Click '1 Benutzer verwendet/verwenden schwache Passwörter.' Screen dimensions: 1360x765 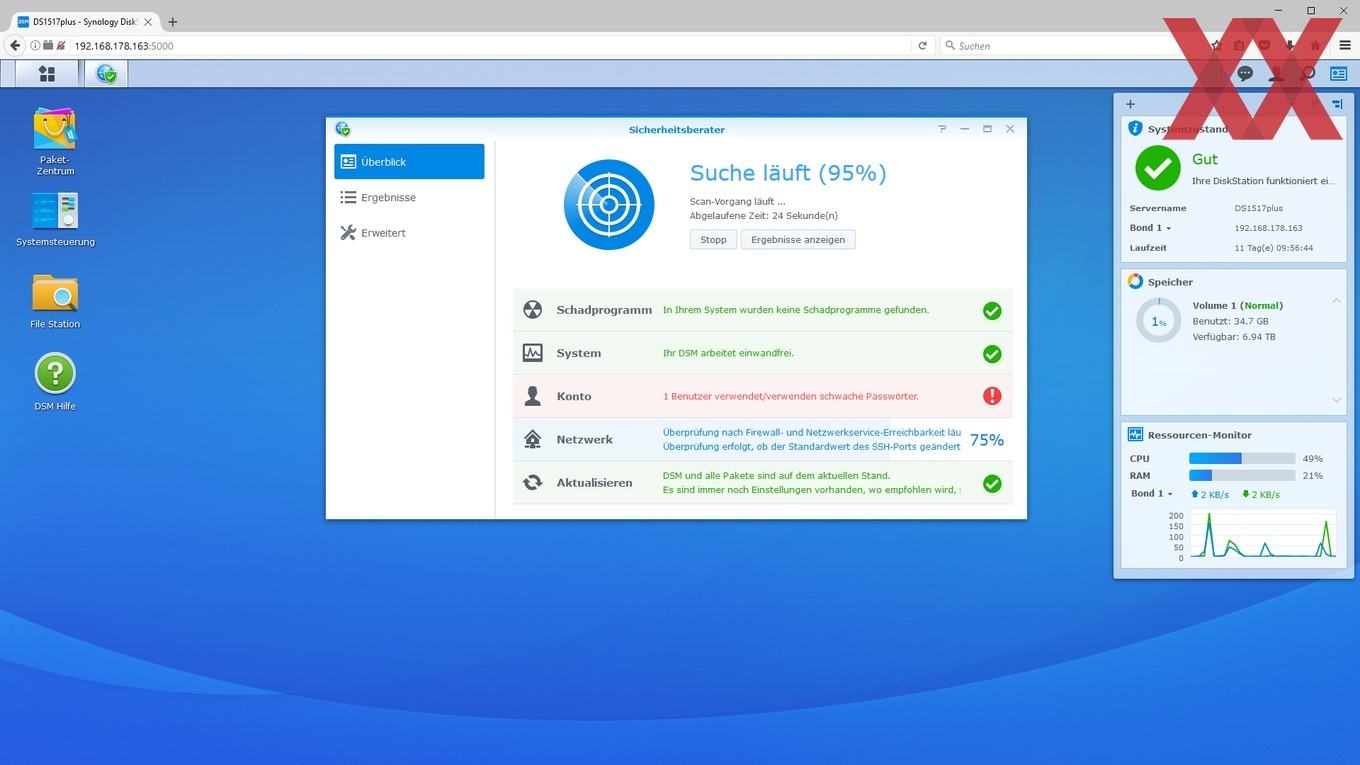(790, 396)
